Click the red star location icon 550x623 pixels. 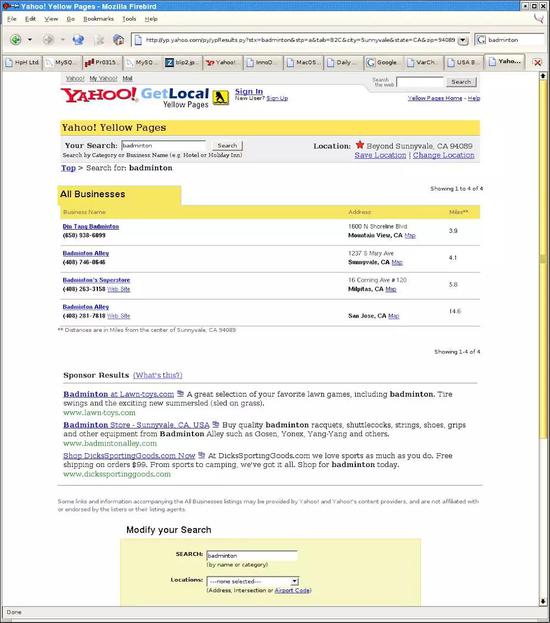tap(360, 145)
